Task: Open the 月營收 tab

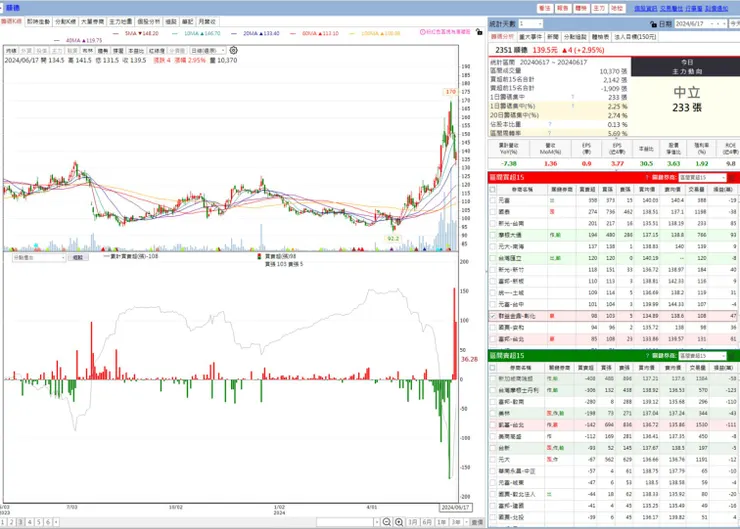Action: tap(207, 22)
